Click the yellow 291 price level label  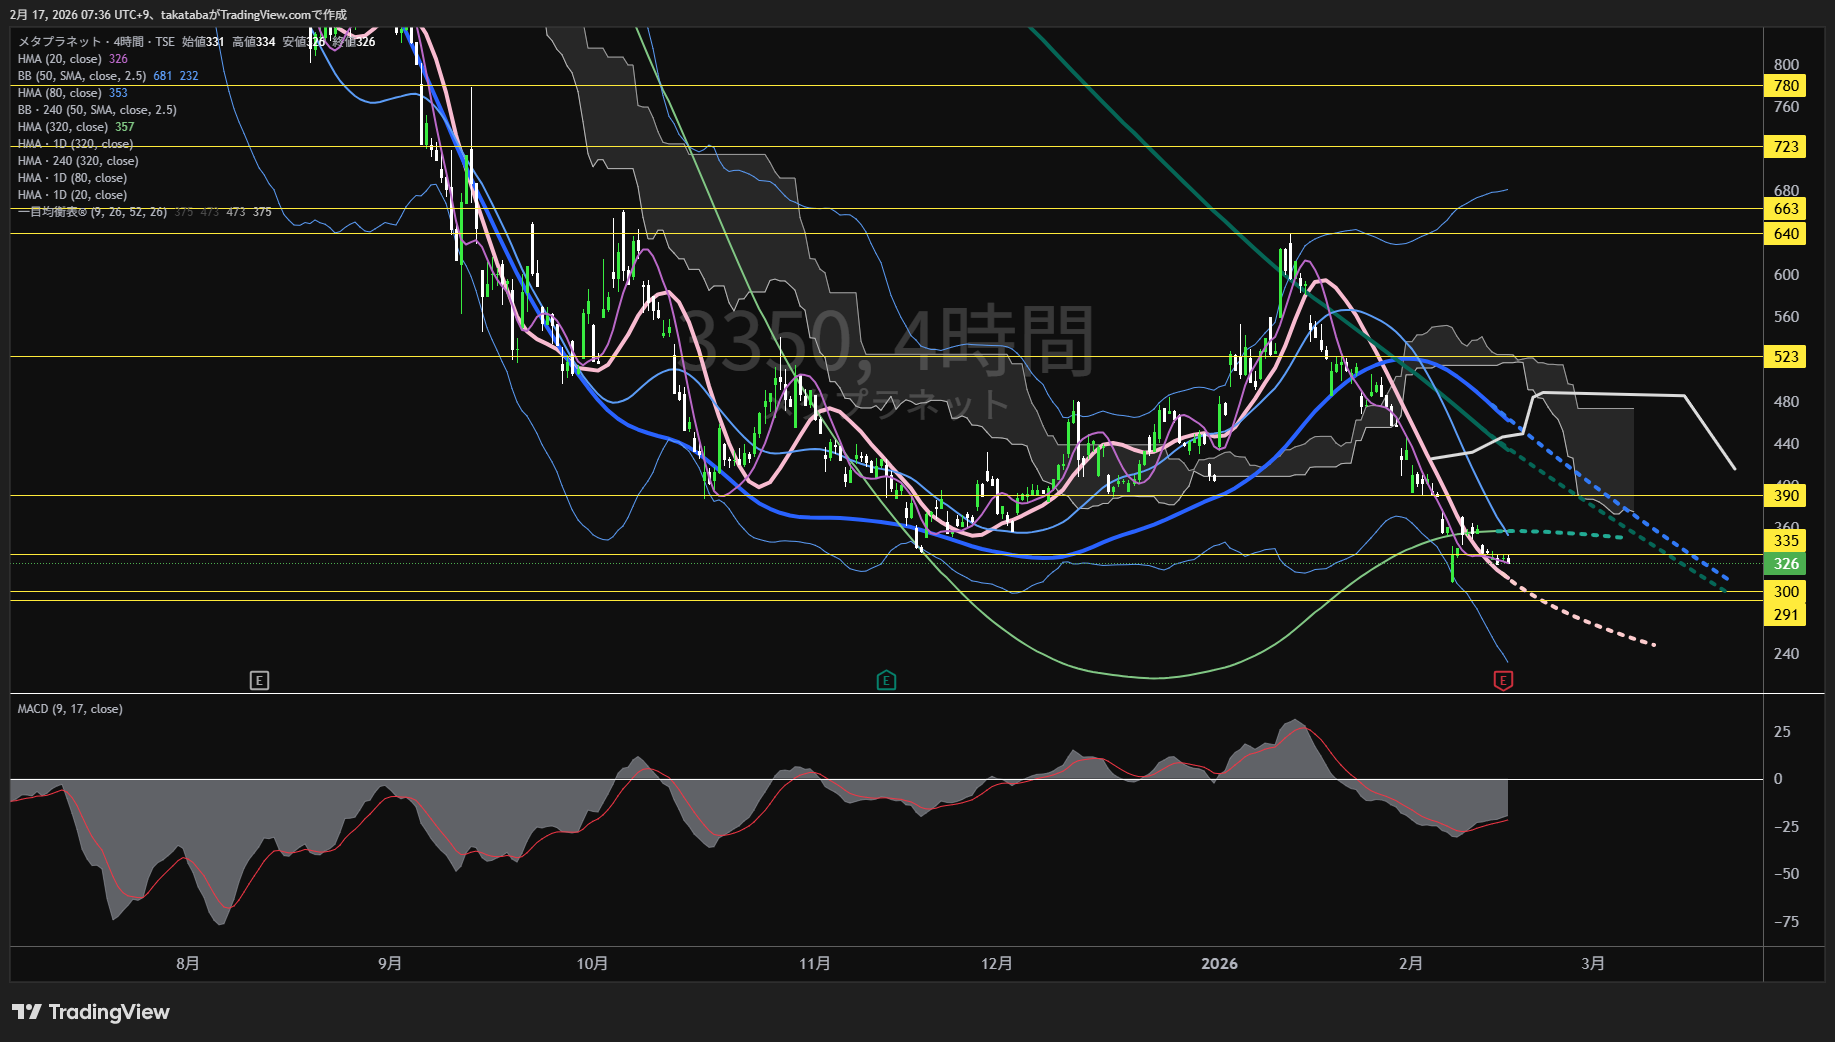1785,615
